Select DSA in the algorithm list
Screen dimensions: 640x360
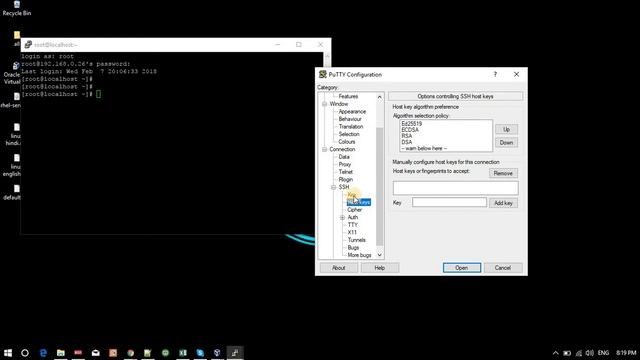coord(407,142)
